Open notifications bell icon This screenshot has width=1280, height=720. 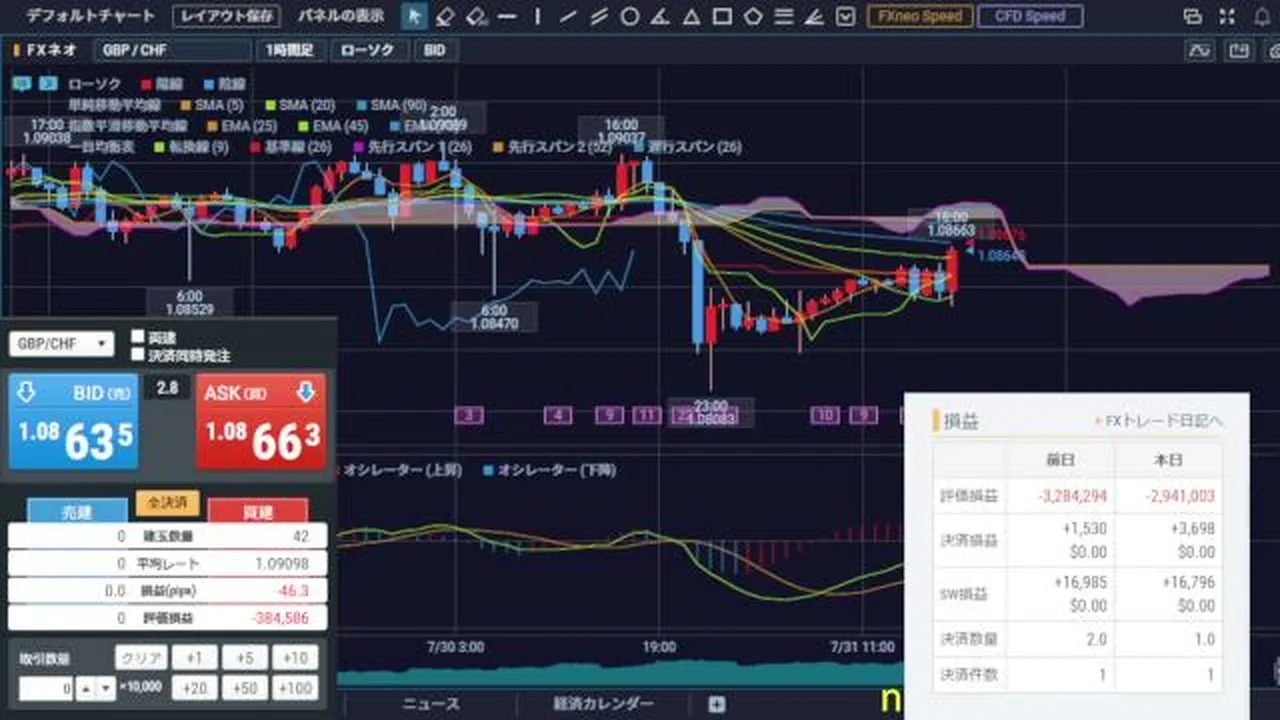pyautogui.click(x=1260, y=16)
